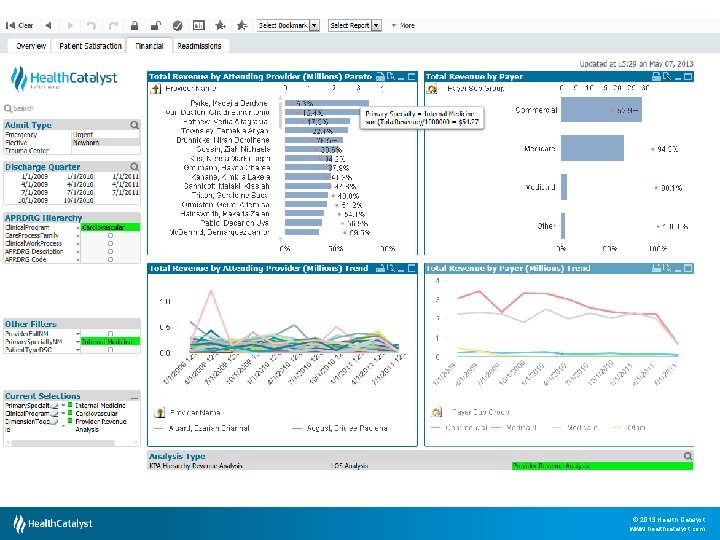Click the Commercial revenue bar
This screenshot has width=720, height=540.
pos(601,110)
